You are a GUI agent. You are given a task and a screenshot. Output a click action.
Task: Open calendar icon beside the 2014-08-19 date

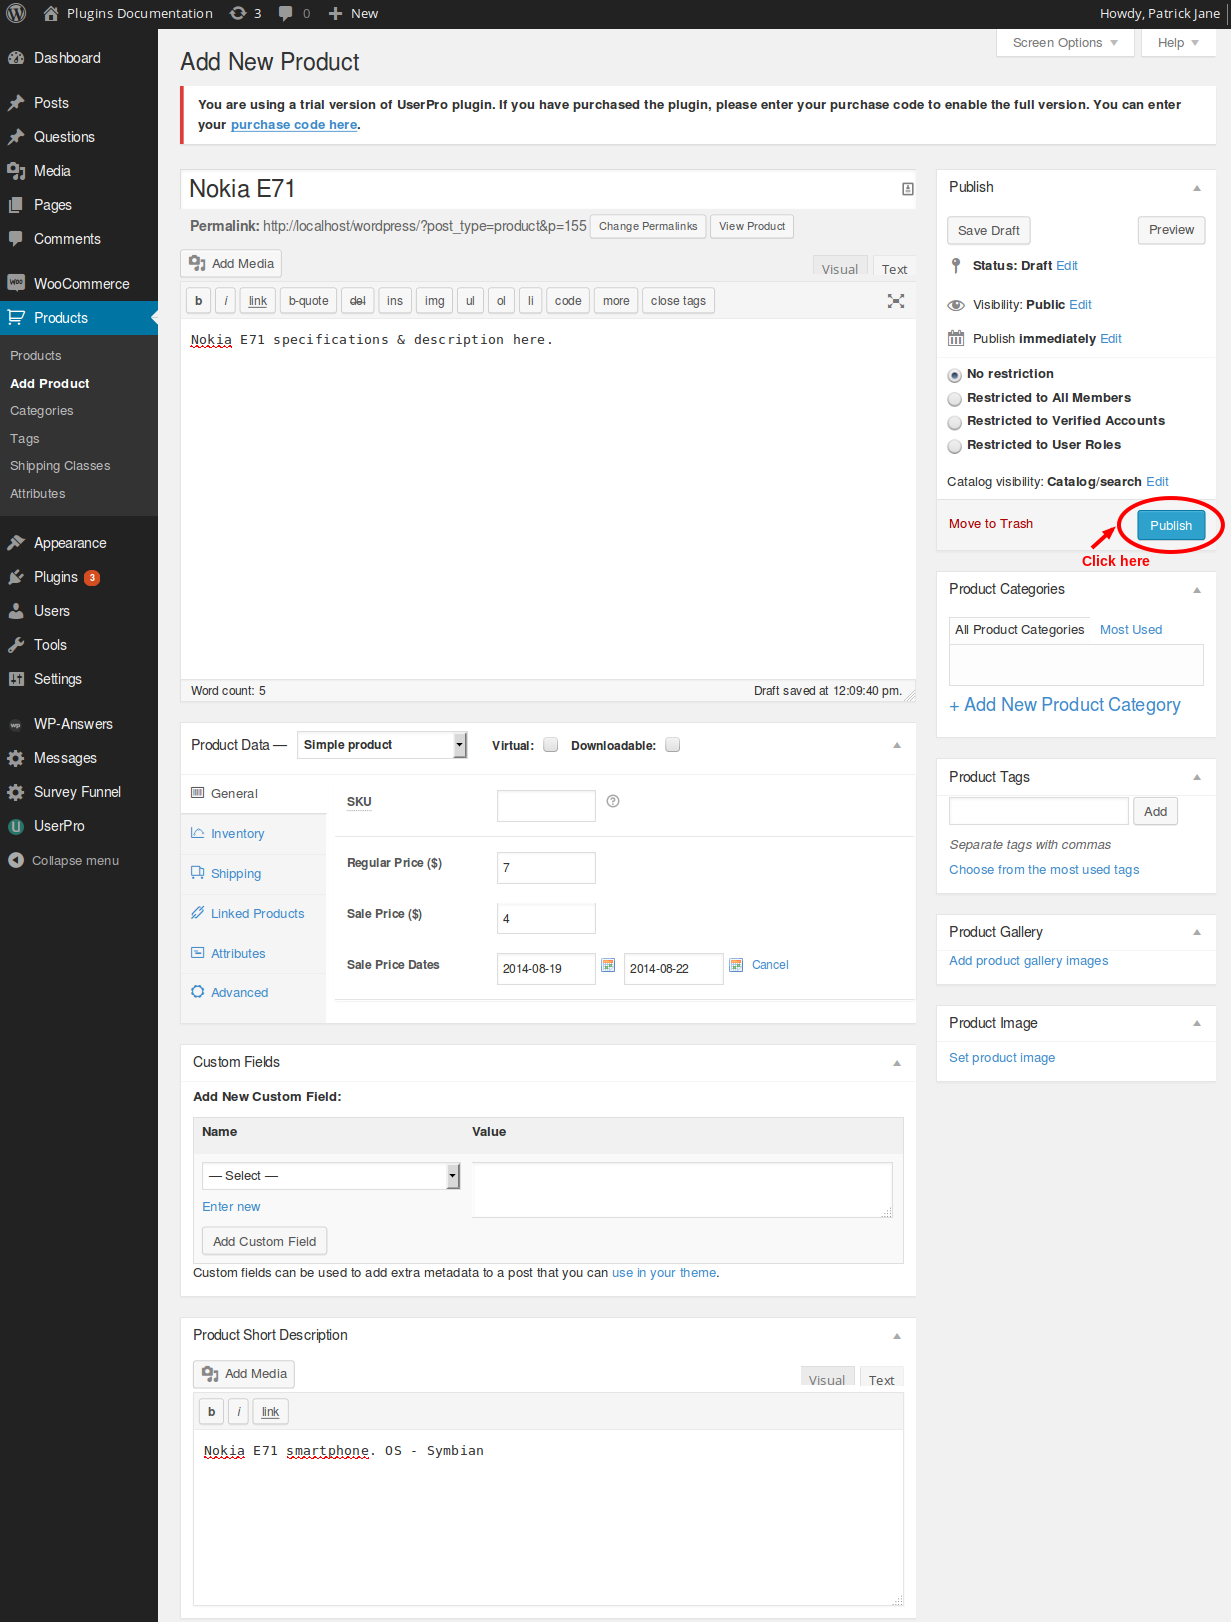click(608, 965)
